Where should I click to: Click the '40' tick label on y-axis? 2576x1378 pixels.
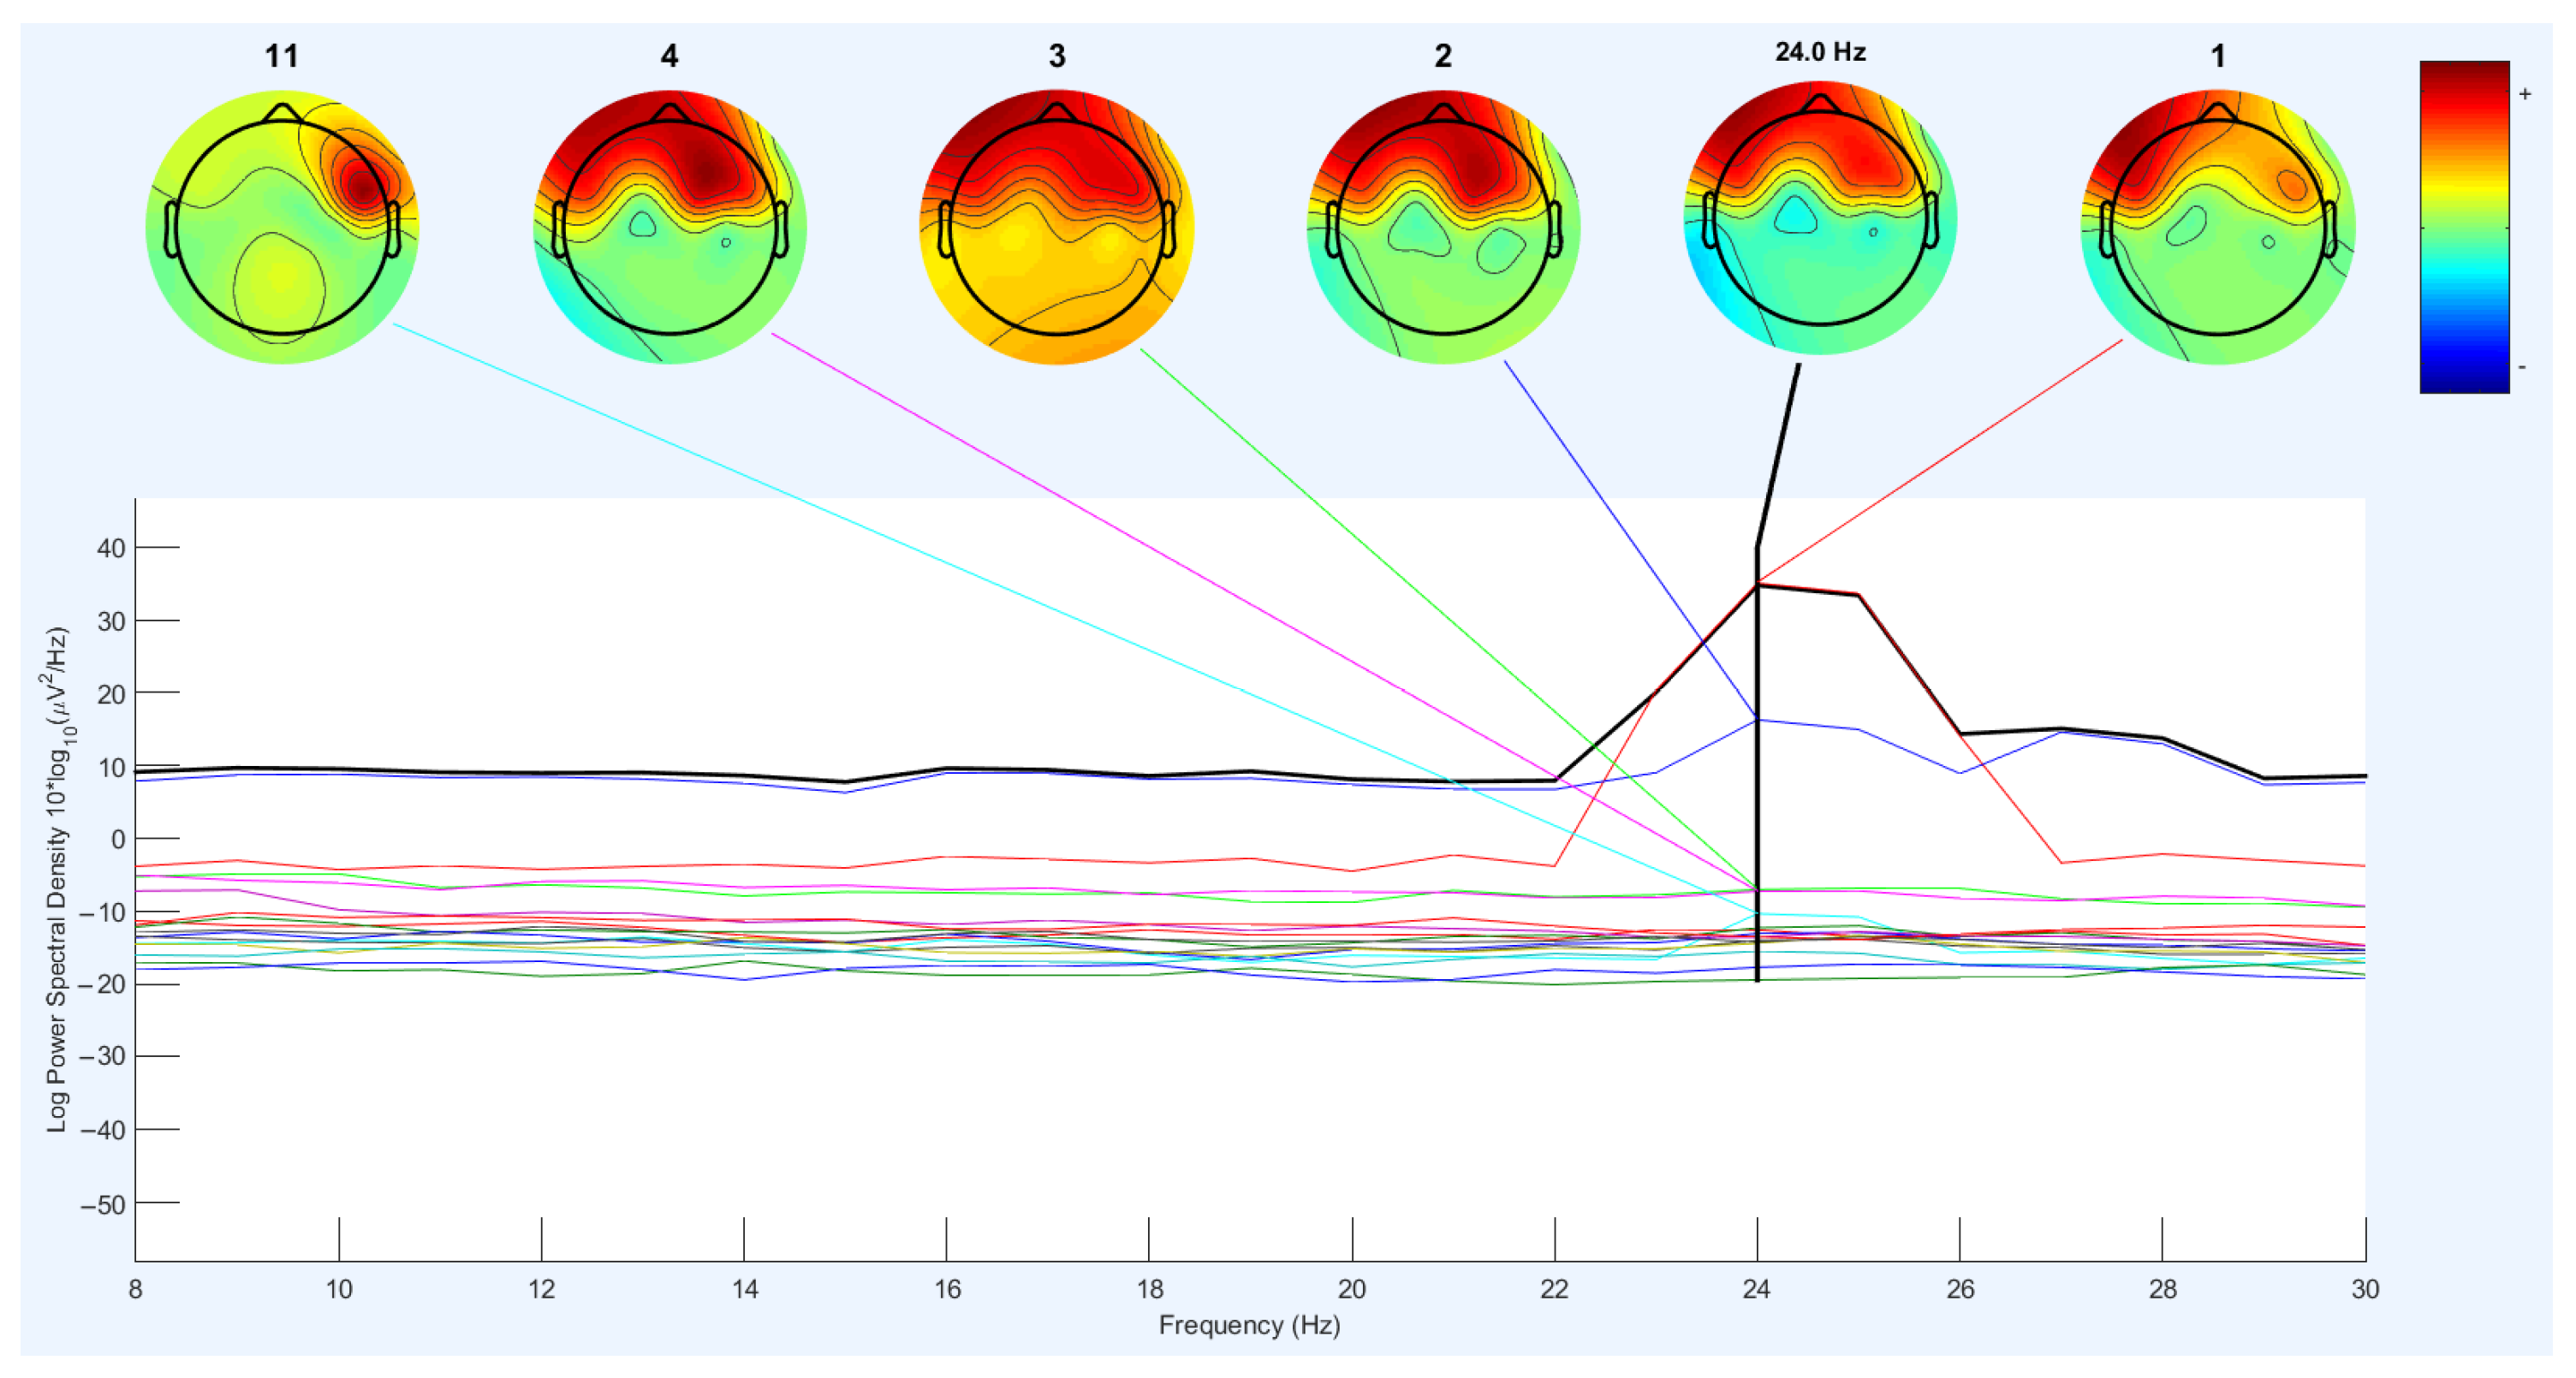click(111, 548)
